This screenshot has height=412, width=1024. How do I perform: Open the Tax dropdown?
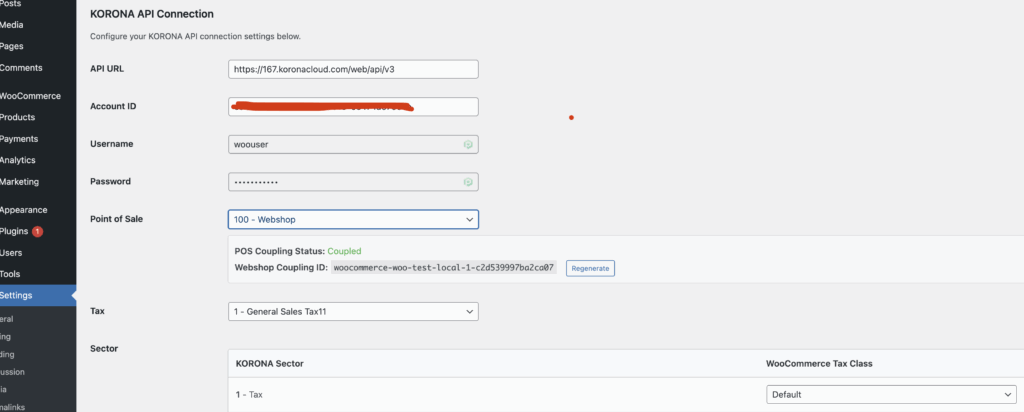coord(353,311)
